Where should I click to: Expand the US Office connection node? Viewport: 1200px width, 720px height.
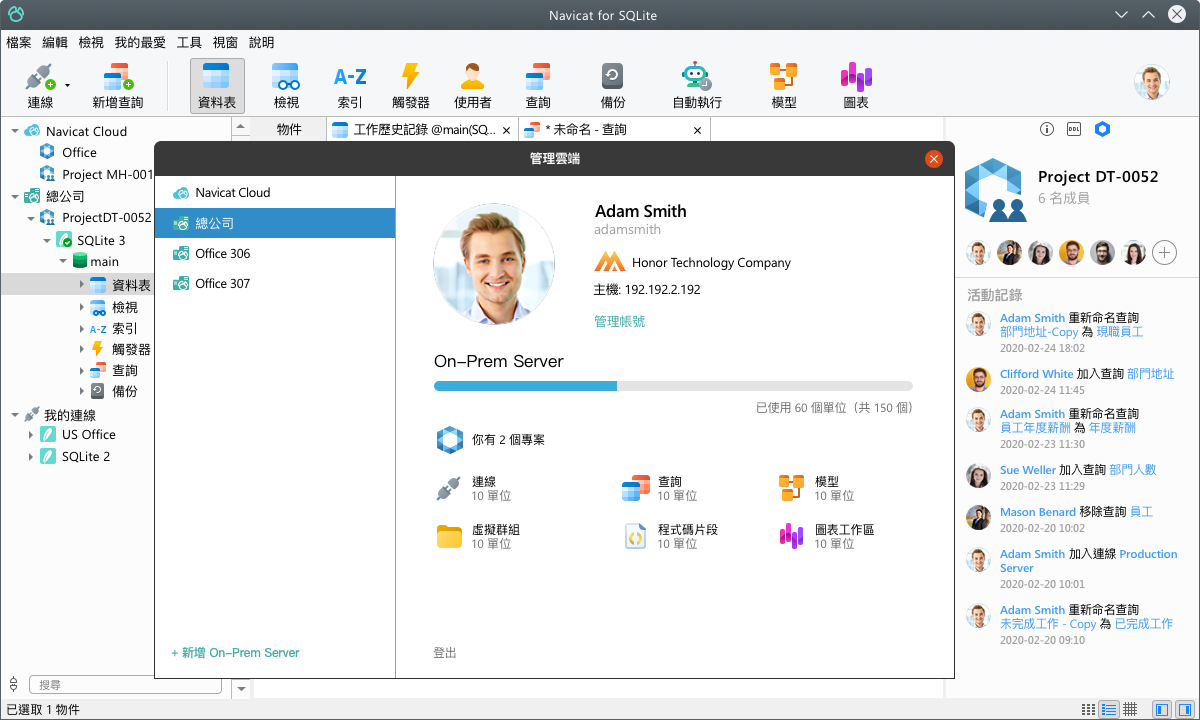click(31, 435)
